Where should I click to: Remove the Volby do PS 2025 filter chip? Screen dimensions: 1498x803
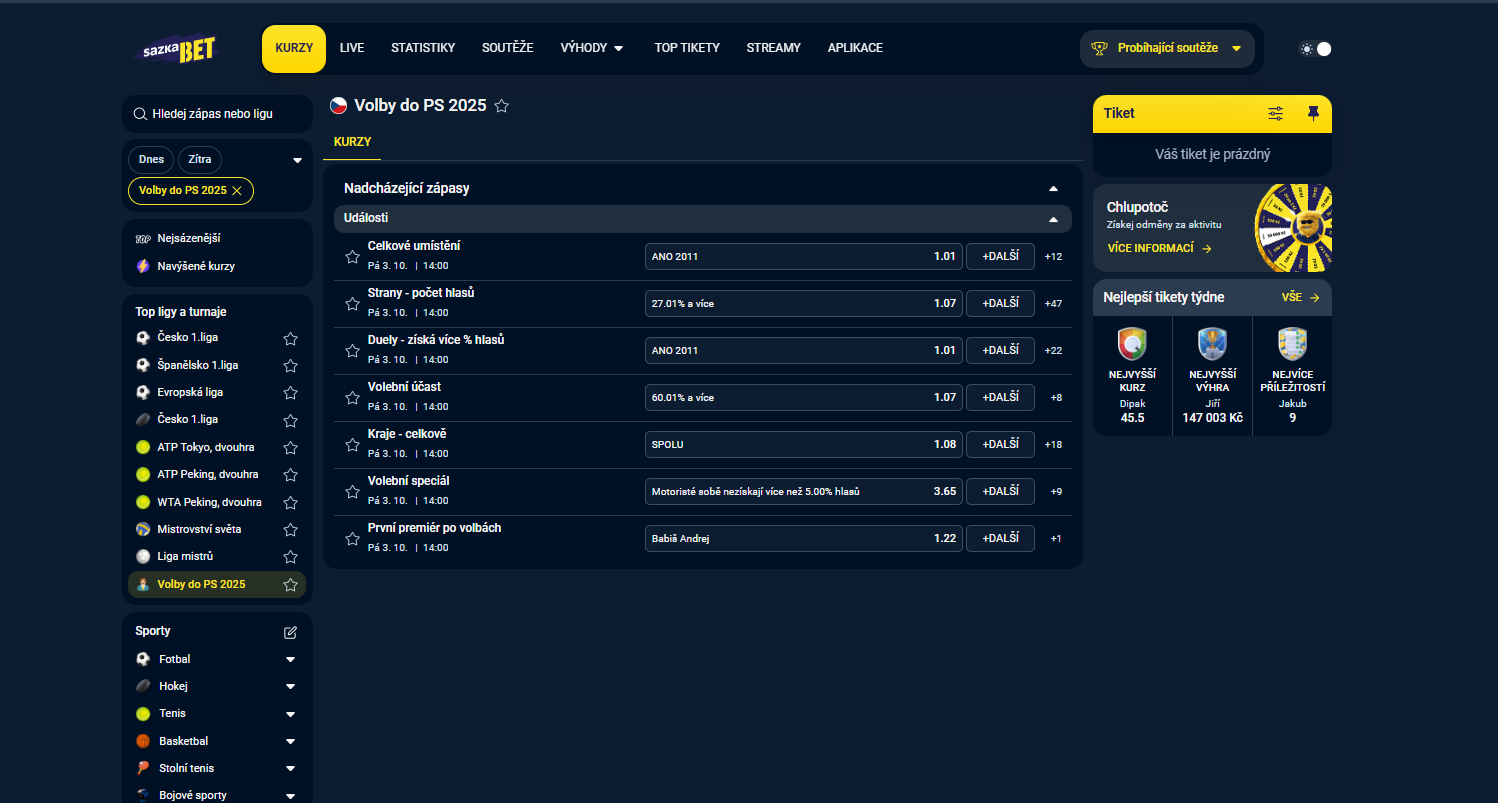(237, 190)
